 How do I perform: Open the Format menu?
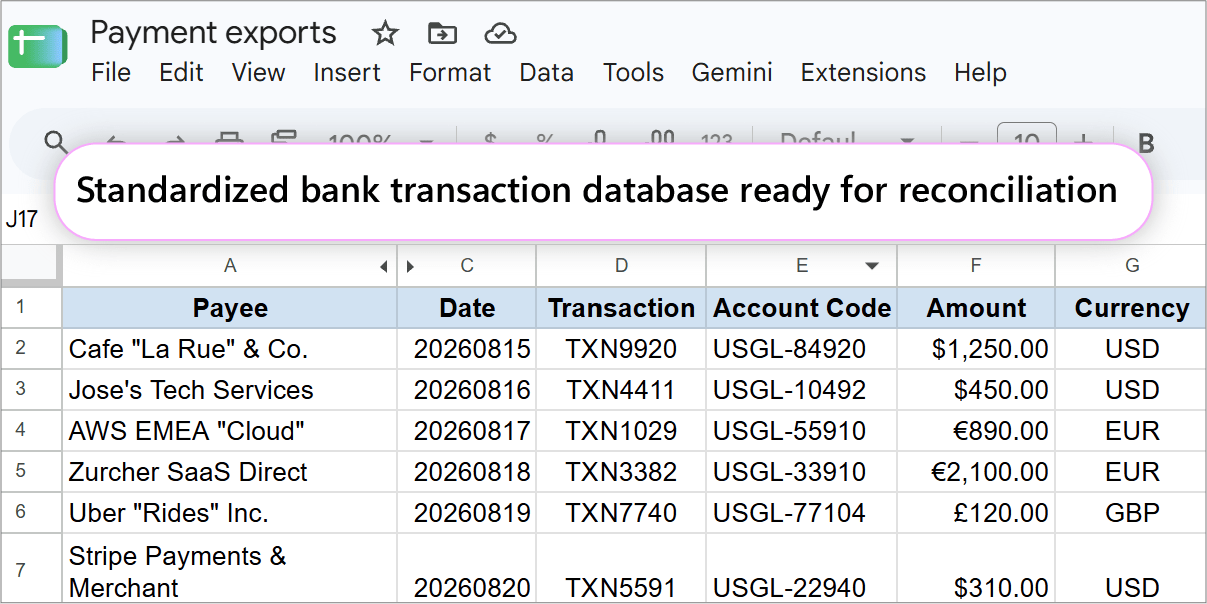(x=450, y=73)
